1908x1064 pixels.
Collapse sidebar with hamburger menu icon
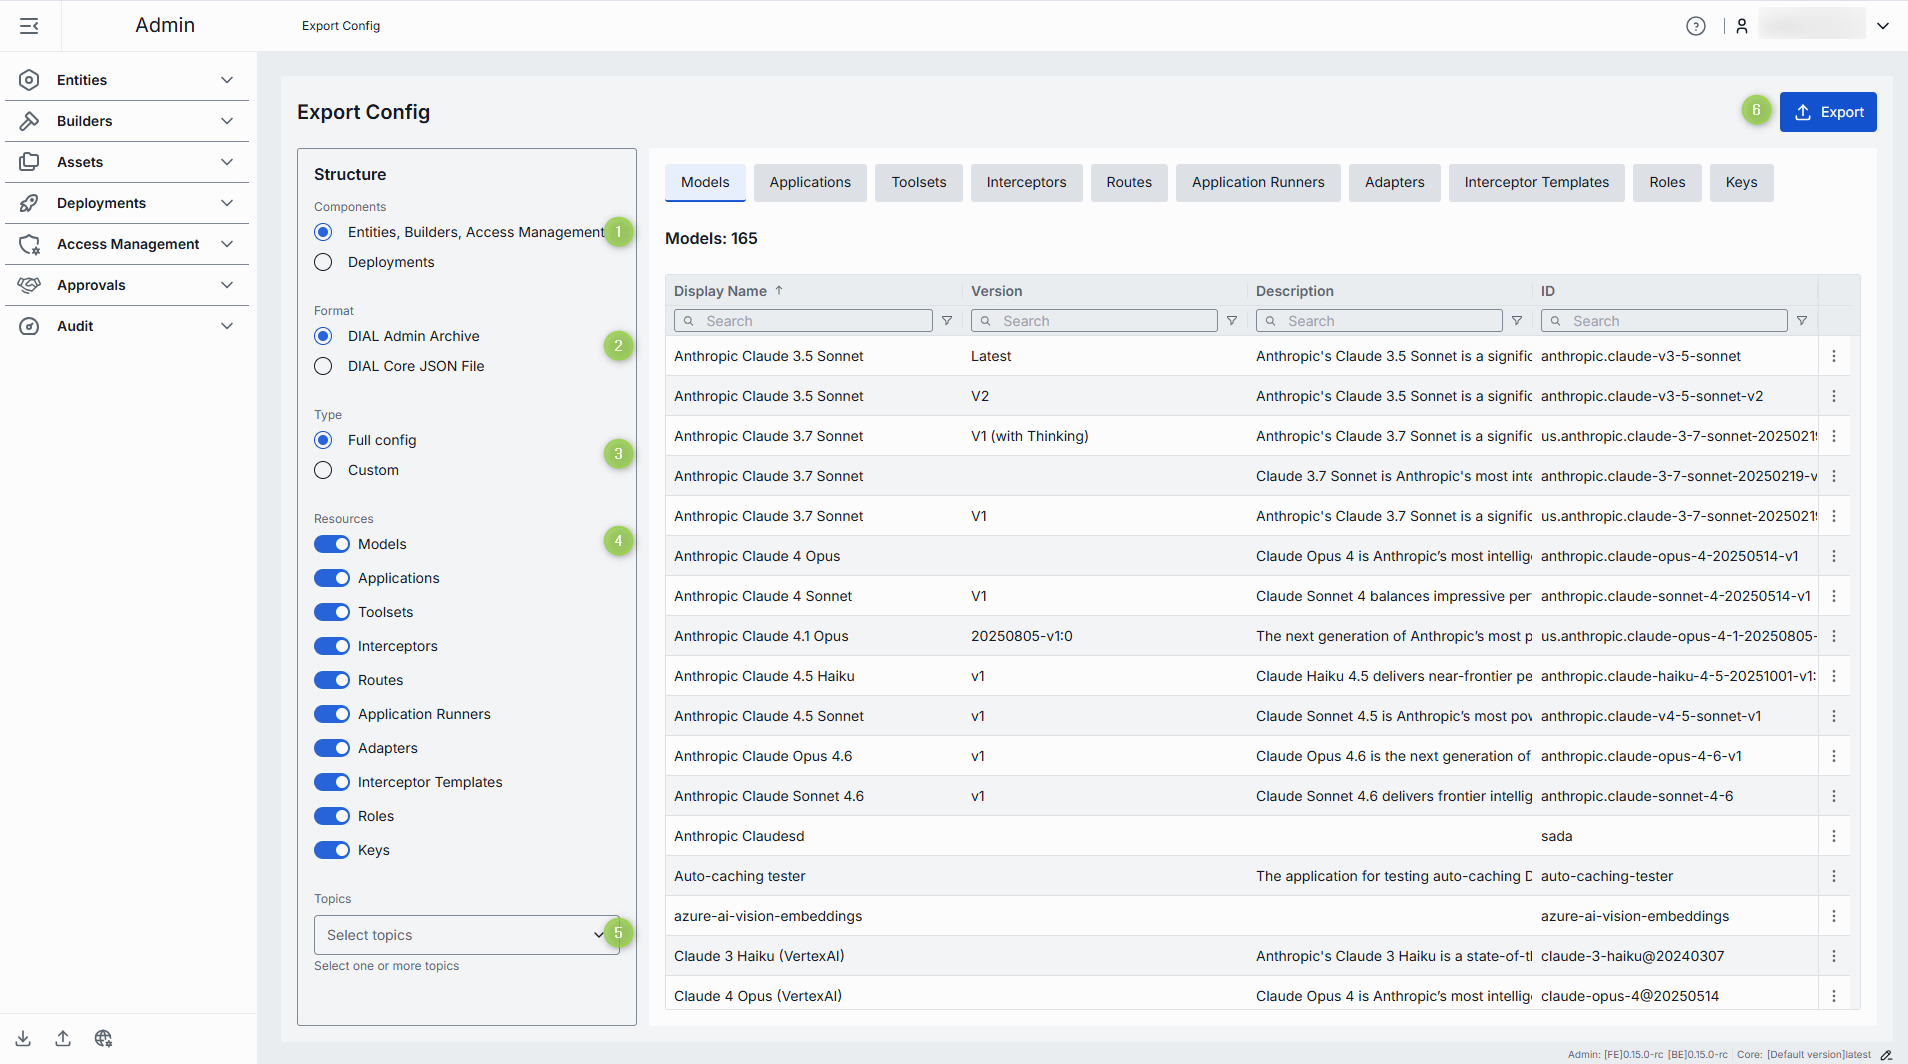point(29,26)
